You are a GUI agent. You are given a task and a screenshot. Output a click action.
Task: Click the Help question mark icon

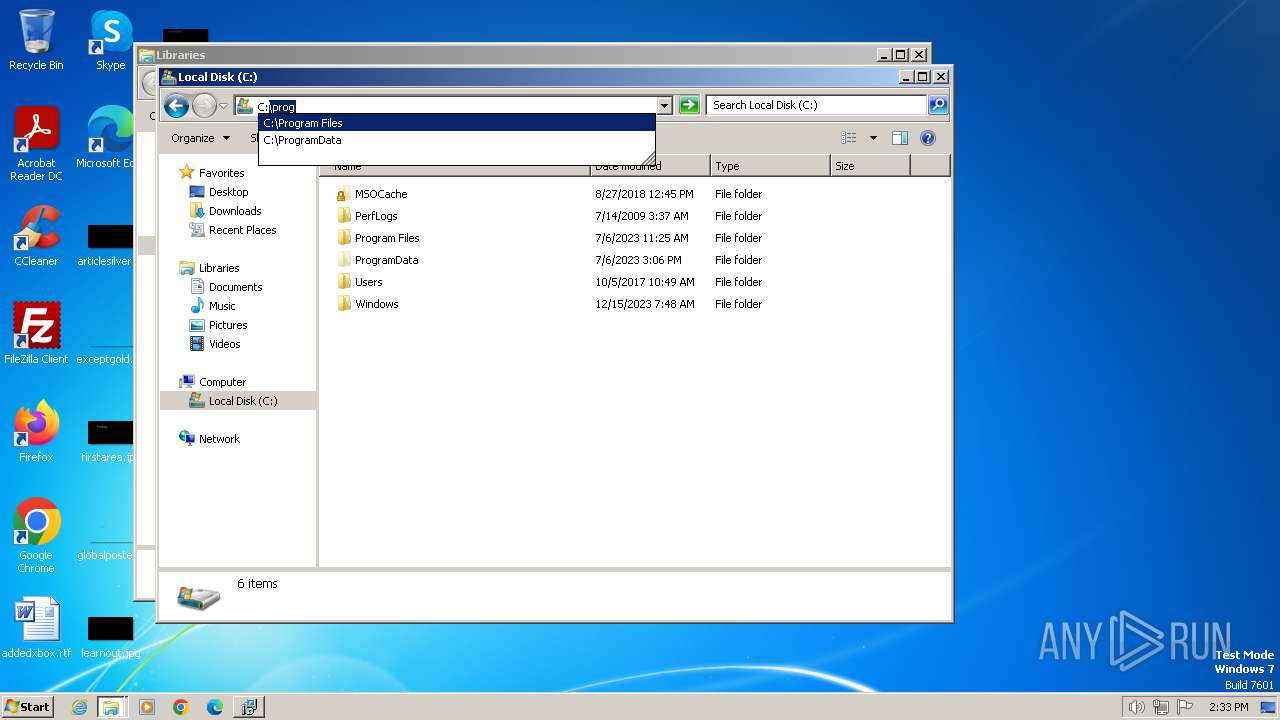pos(928,138)
